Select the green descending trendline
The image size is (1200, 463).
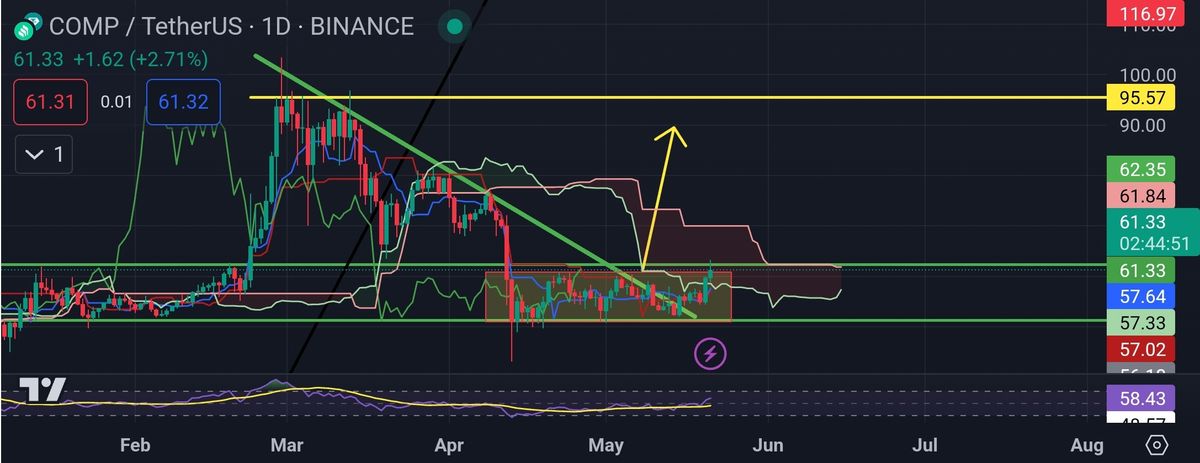[475, 185]
